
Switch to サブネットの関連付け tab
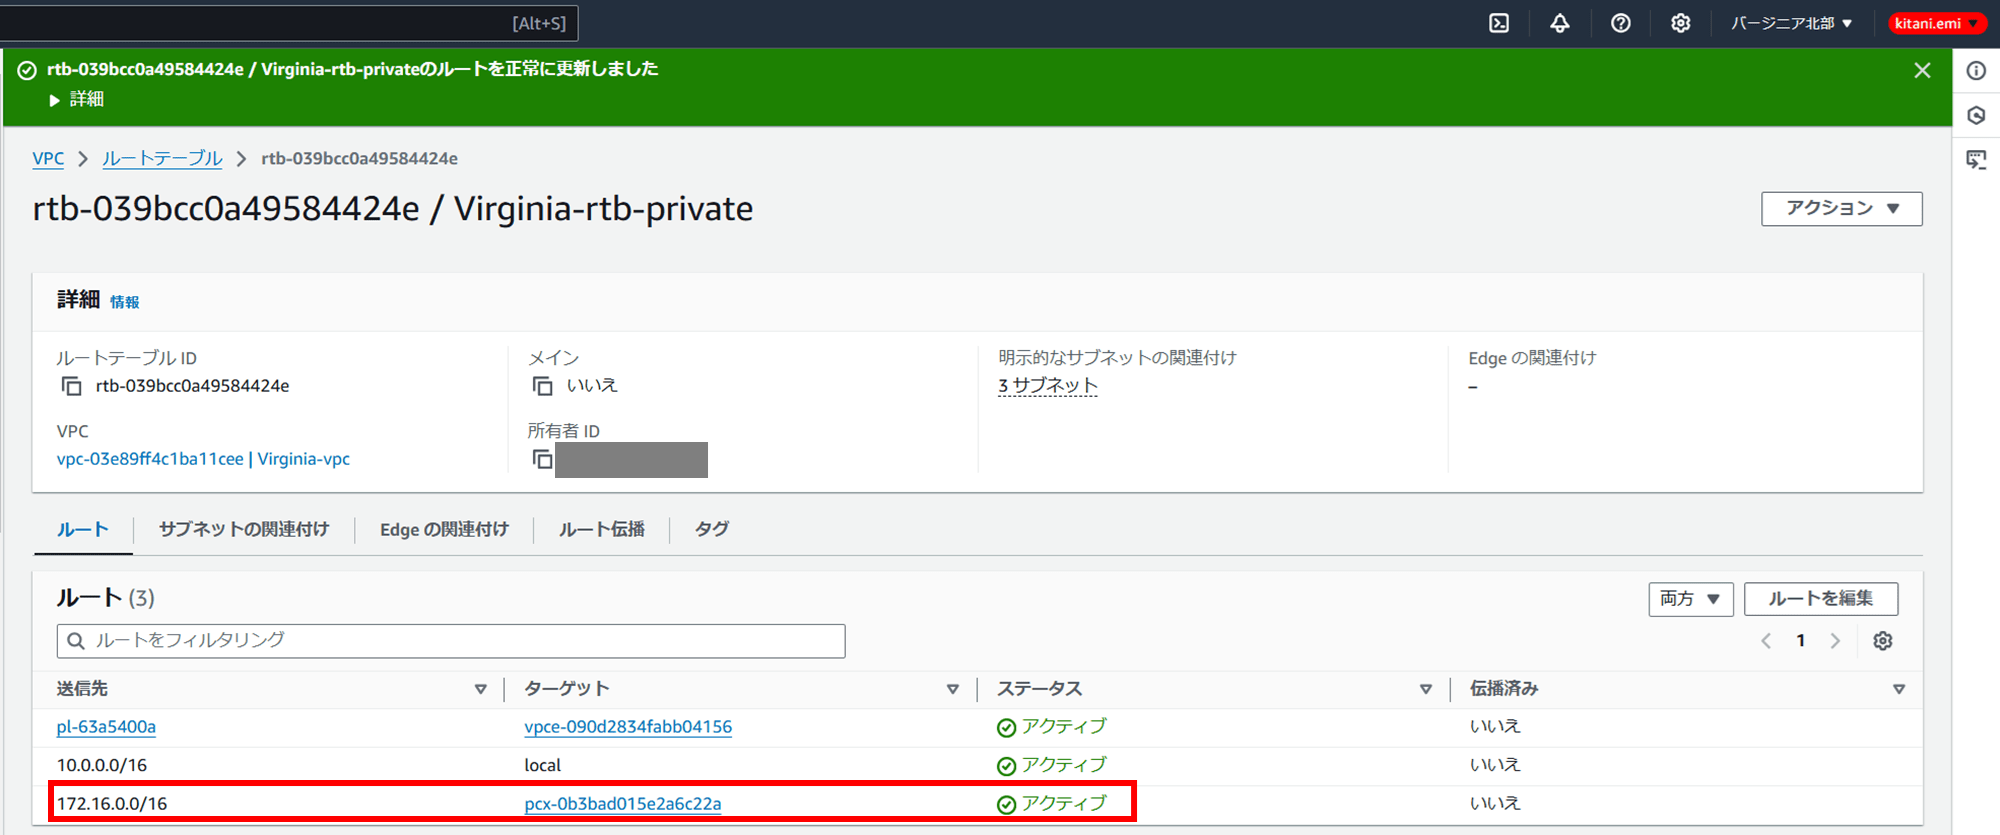pos(243,529)
